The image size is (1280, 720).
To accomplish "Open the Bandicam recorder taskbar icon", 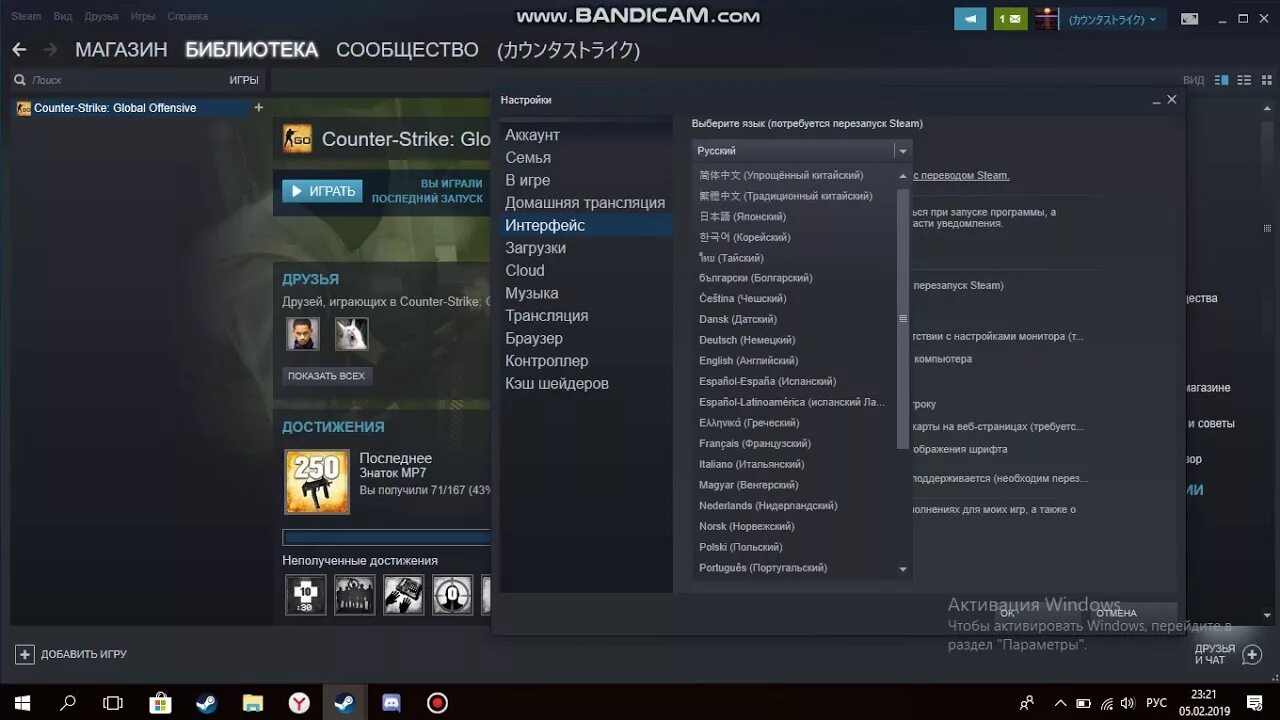I will pos(437,703).
